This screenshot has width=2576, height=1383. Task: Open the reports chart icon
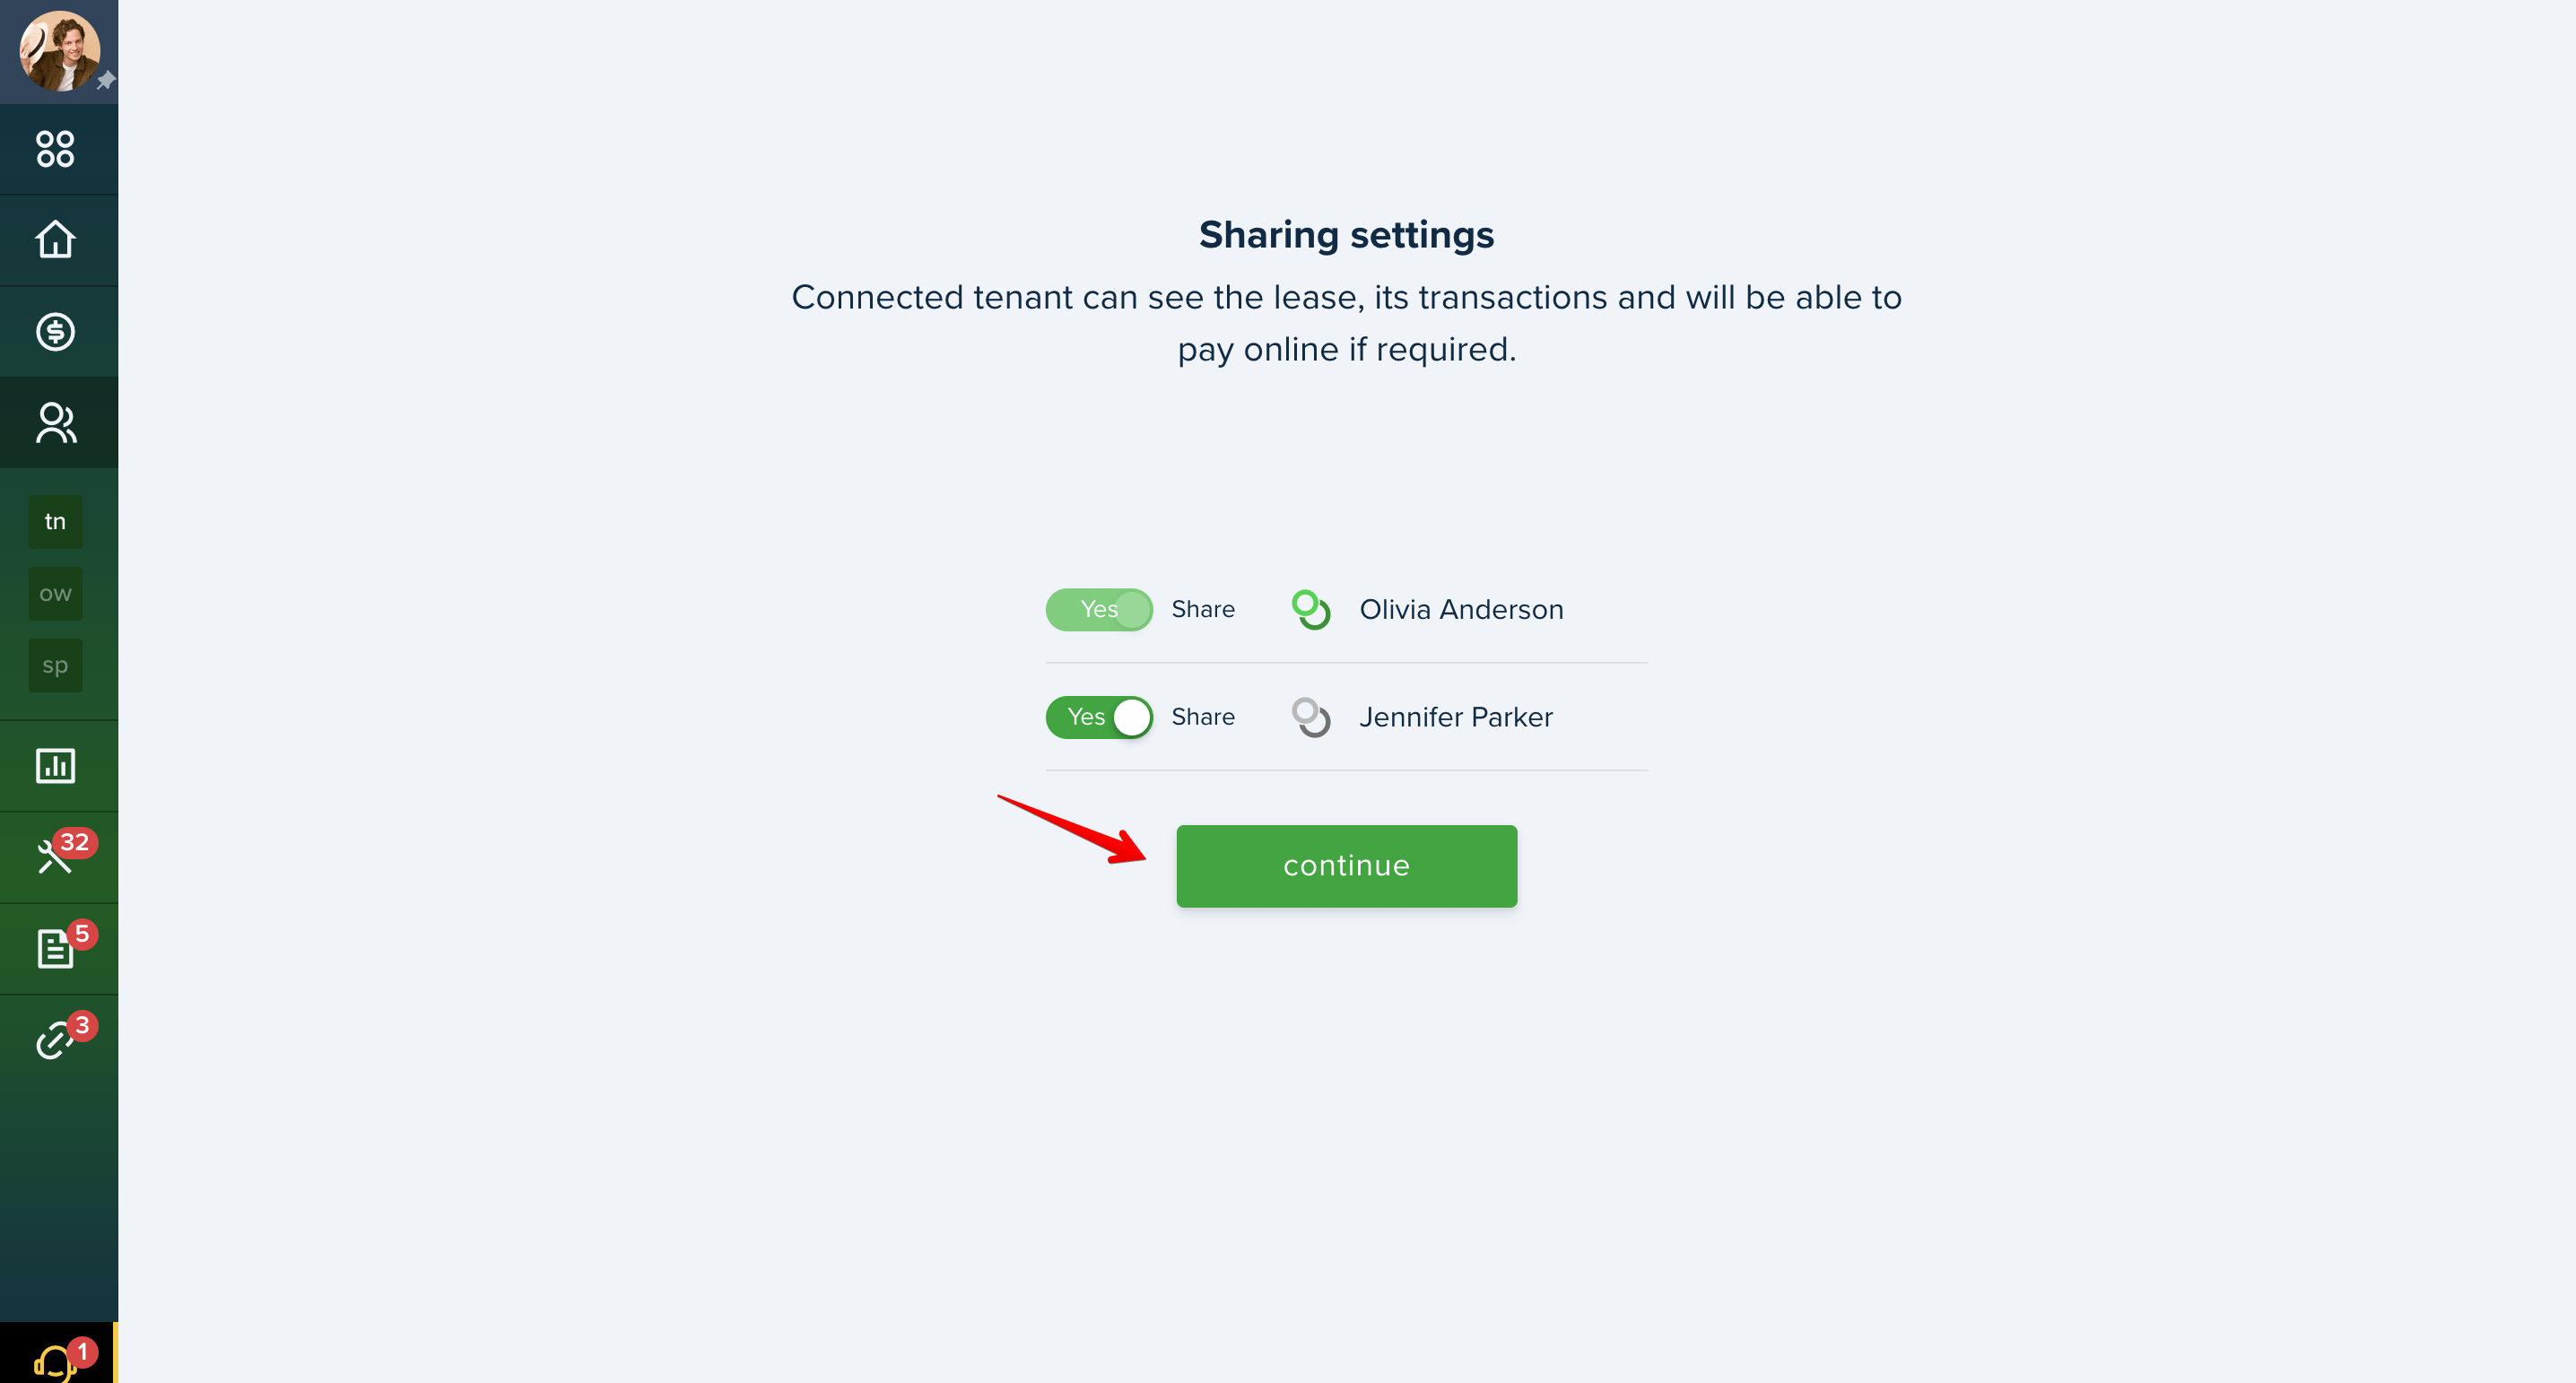point(55,766)
